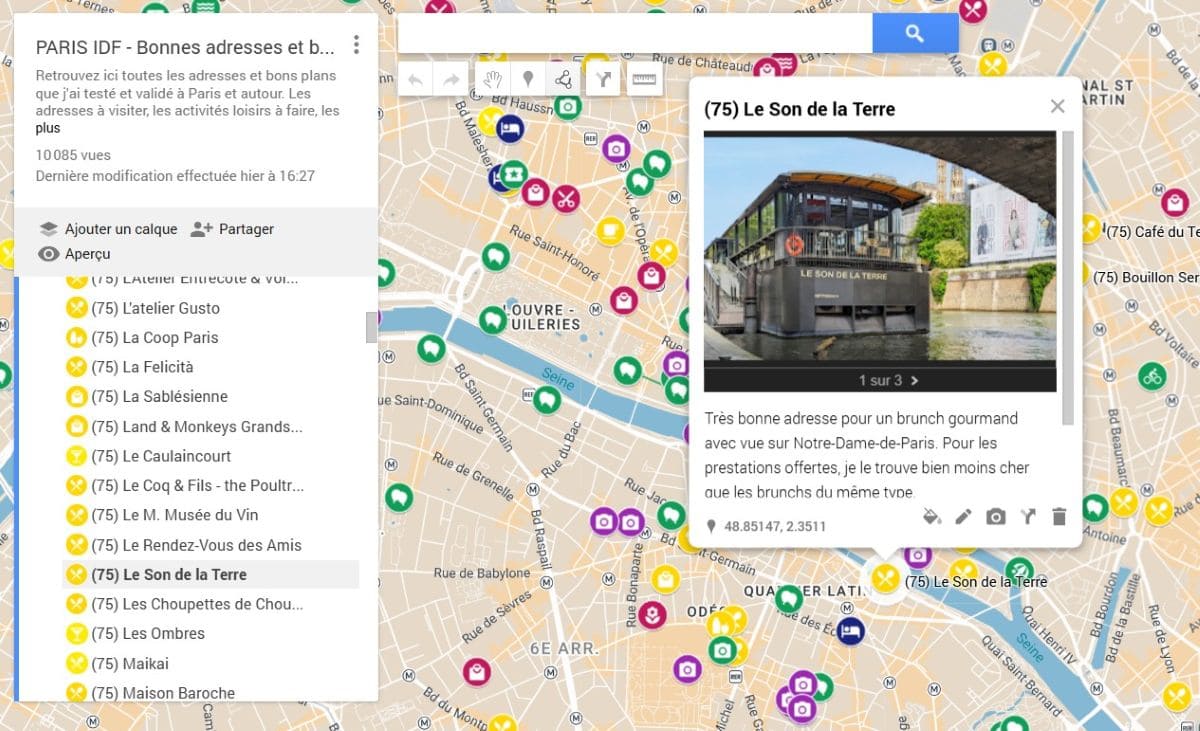Open style options with the paint bucket icon
The image size is (1200, 731).
tap(932, 517)
